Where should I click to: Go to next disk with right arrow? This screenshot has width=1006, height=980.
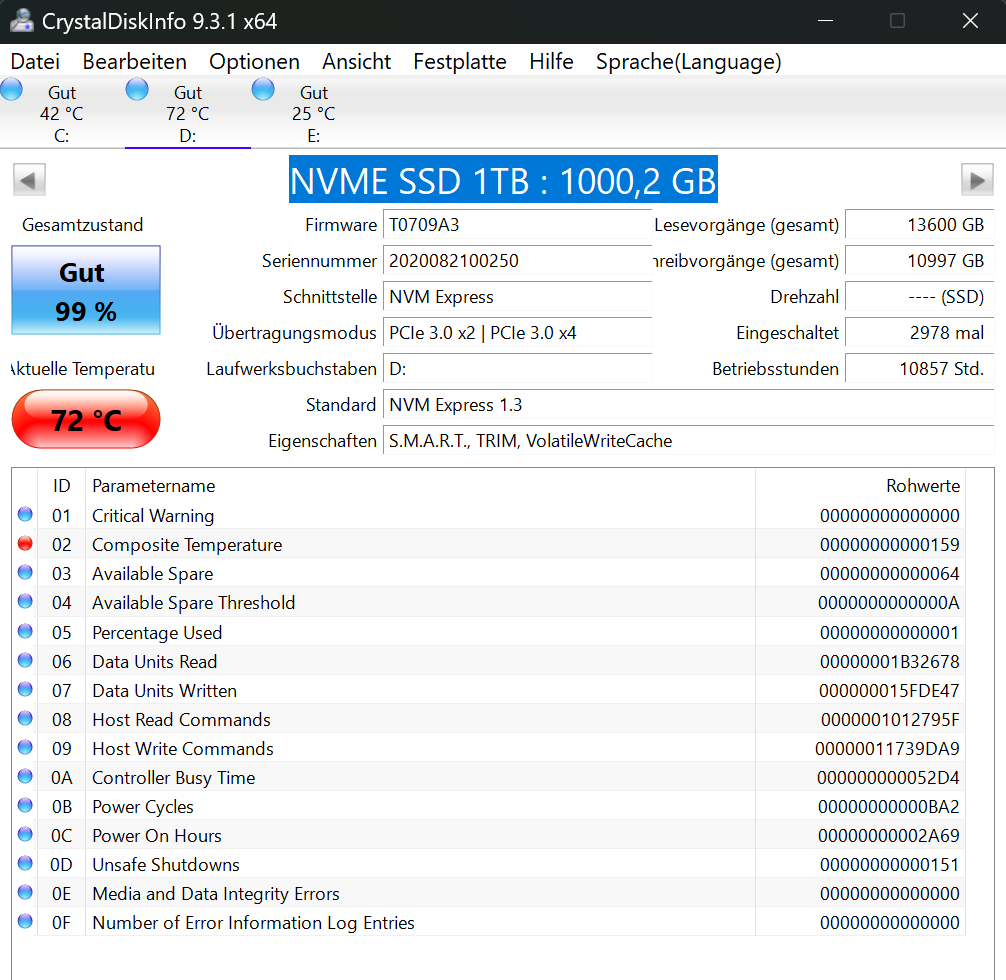(x=976, y=180)
